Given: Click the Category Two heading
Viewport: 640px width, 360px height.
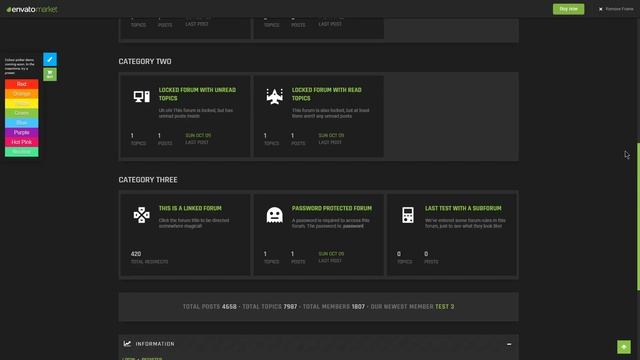Looking at the screenshot, I should point(145,61).
